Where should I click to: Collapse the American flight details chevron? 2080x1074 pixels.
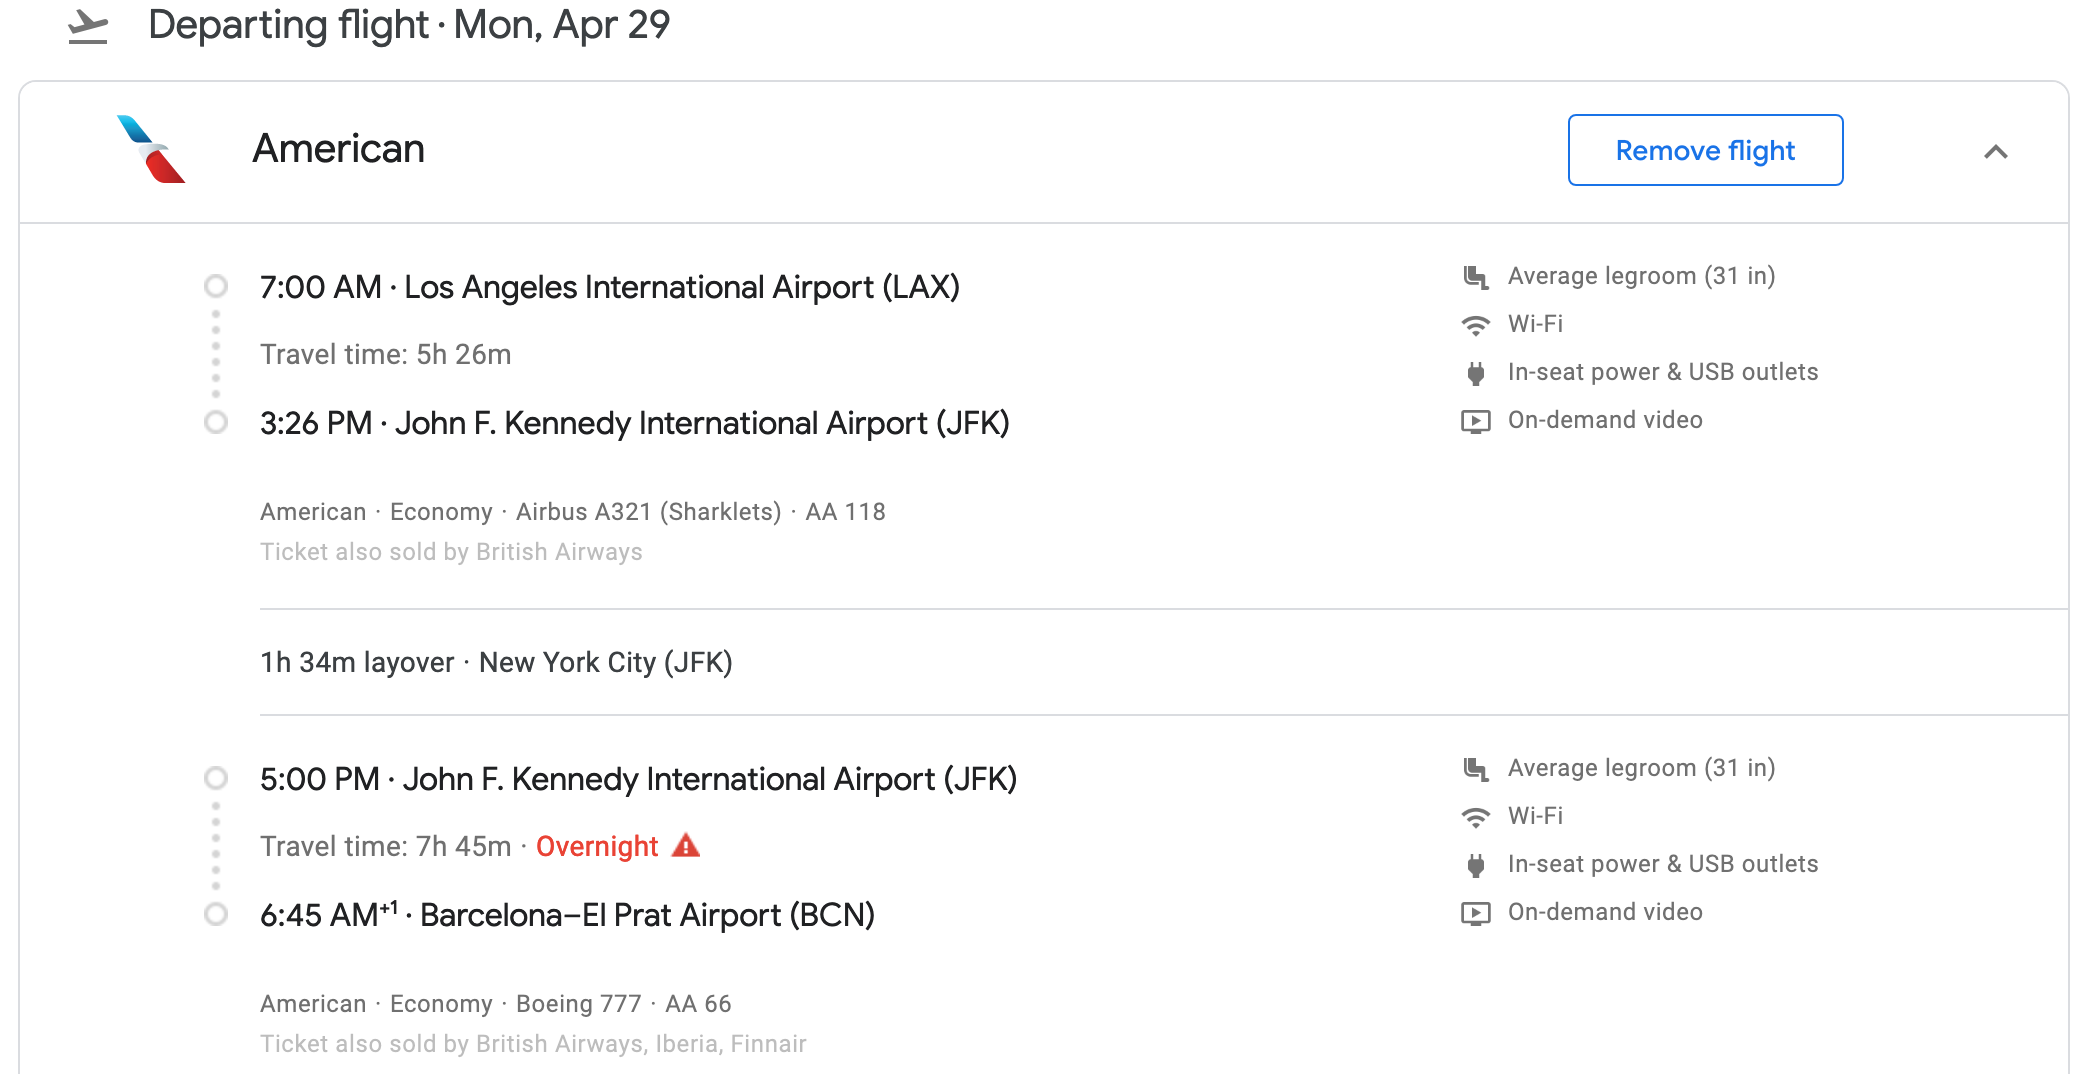[1995, 152]
